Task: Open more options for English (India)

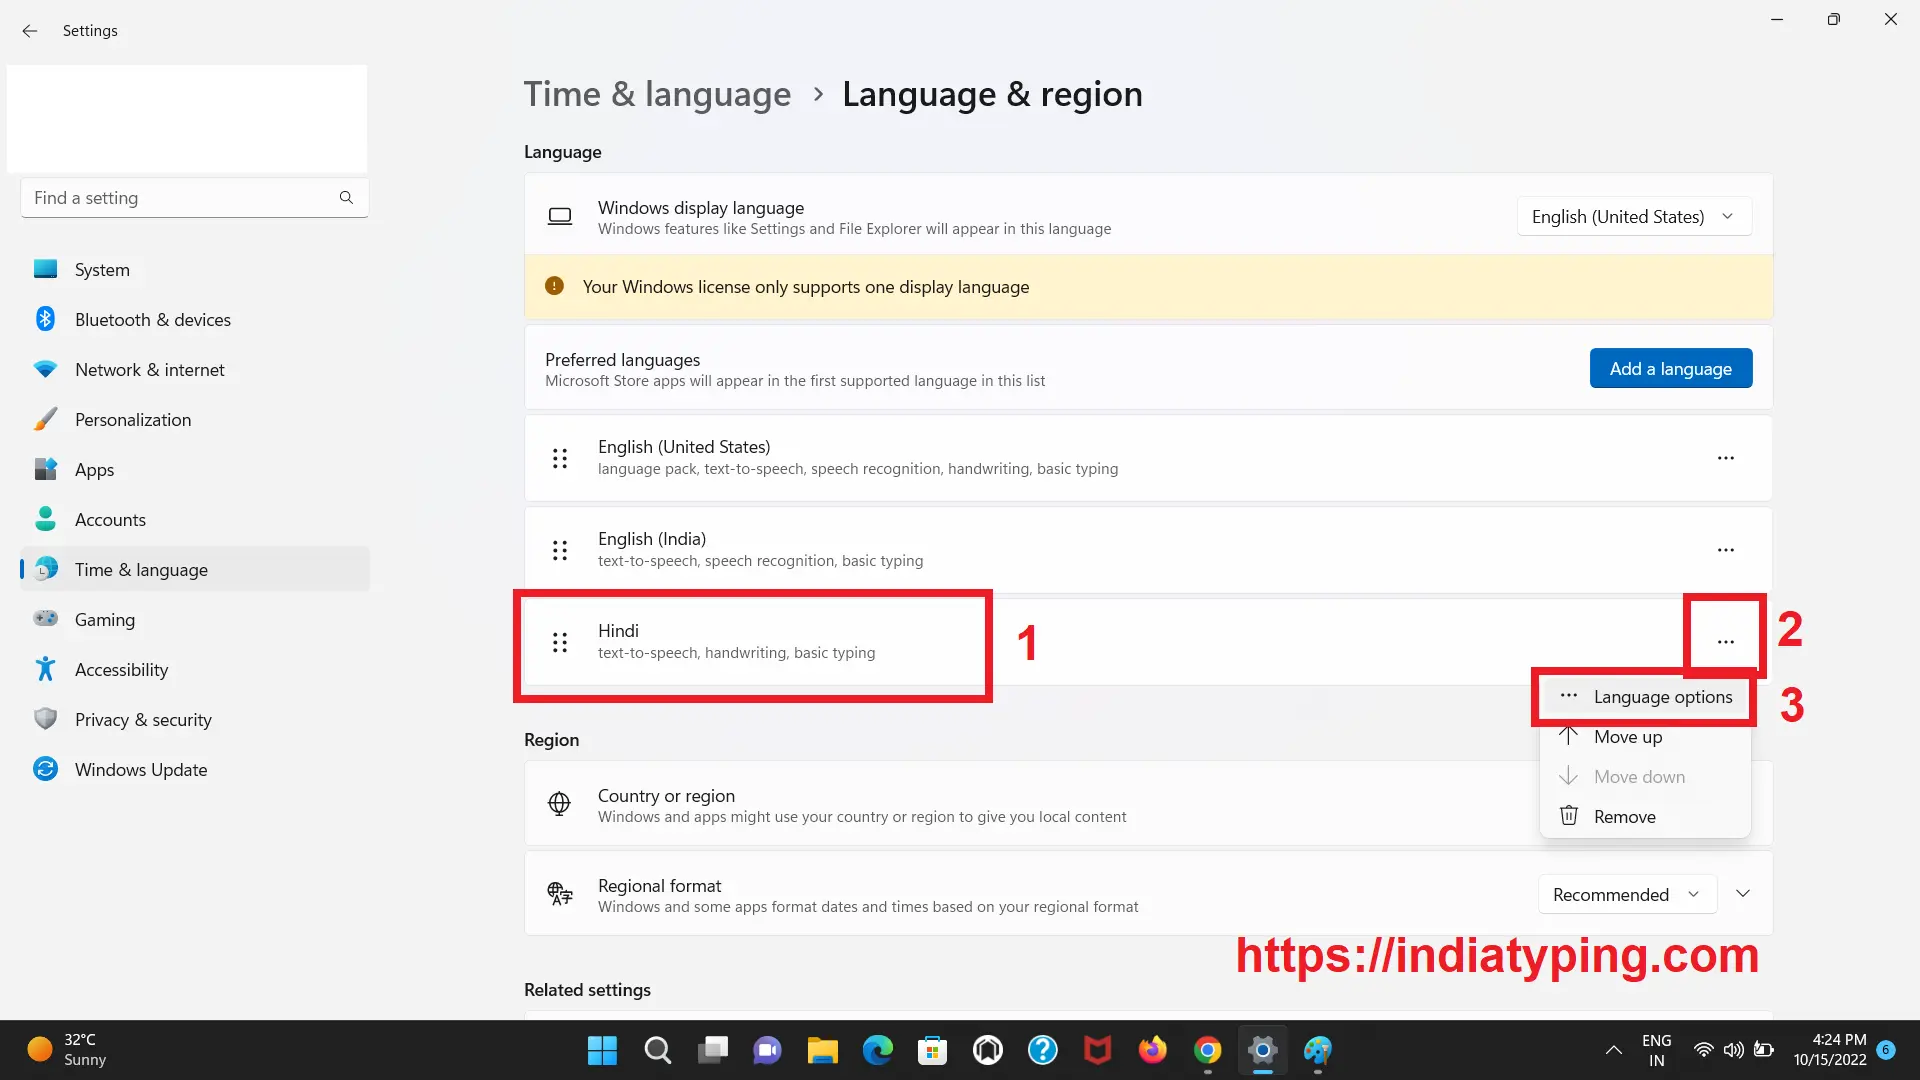Action: coord(1725,550)
